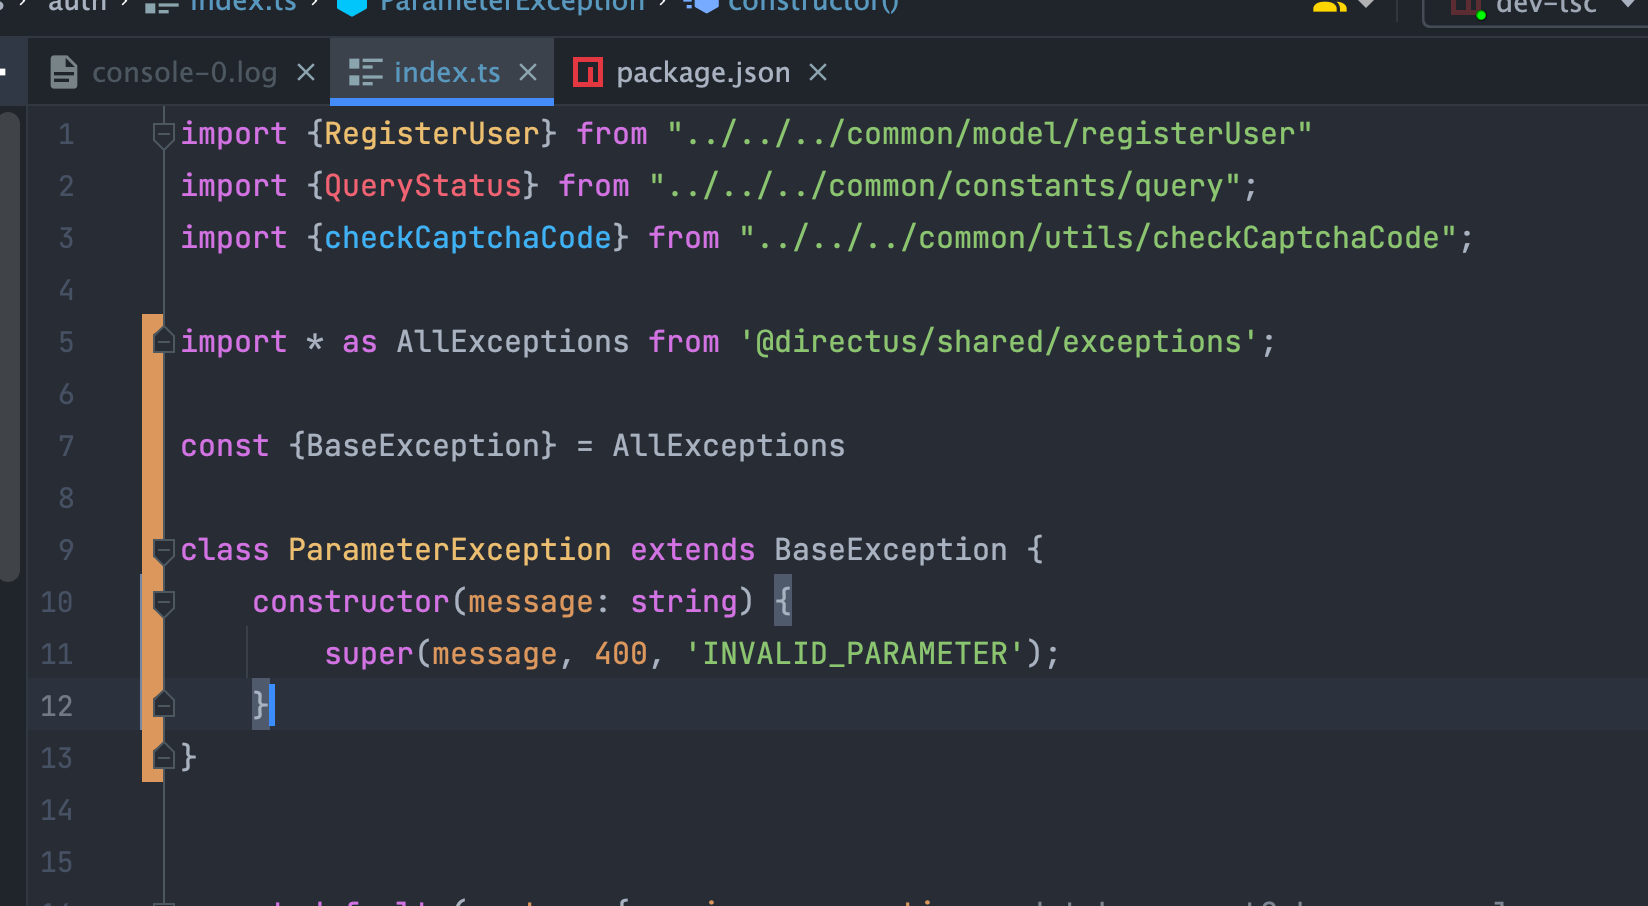The image size is (1648, 906).
Task: Click the package.json npm icon
Action: [x=588, y=72]
